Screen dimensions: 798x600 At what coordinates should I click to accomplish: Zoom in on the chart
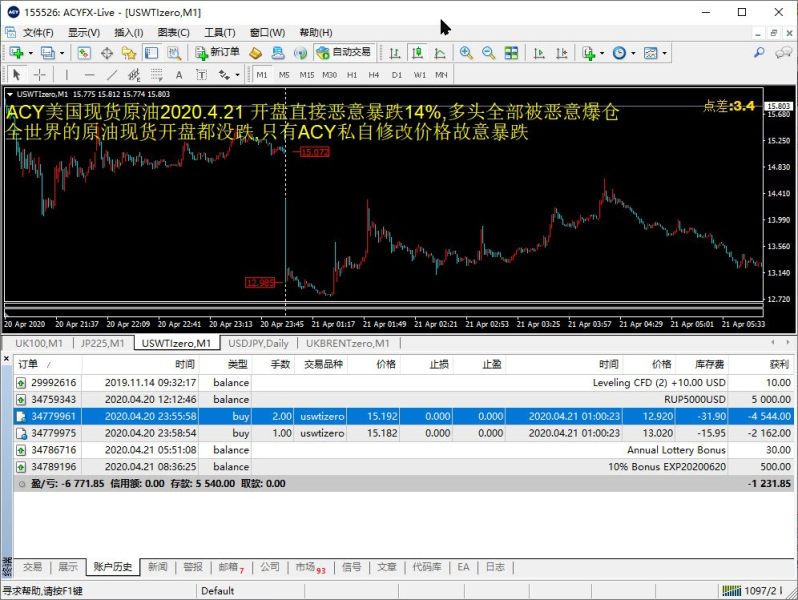[x=466, y=52]
